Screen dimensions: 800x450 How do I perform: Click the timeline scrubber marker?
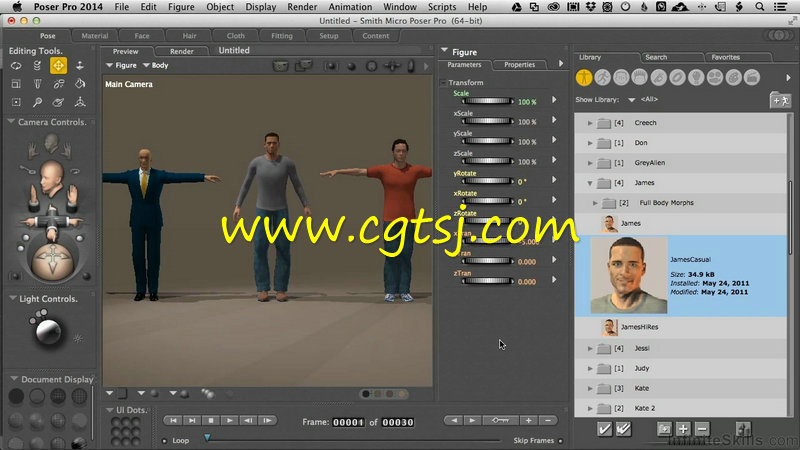[207, 438]
